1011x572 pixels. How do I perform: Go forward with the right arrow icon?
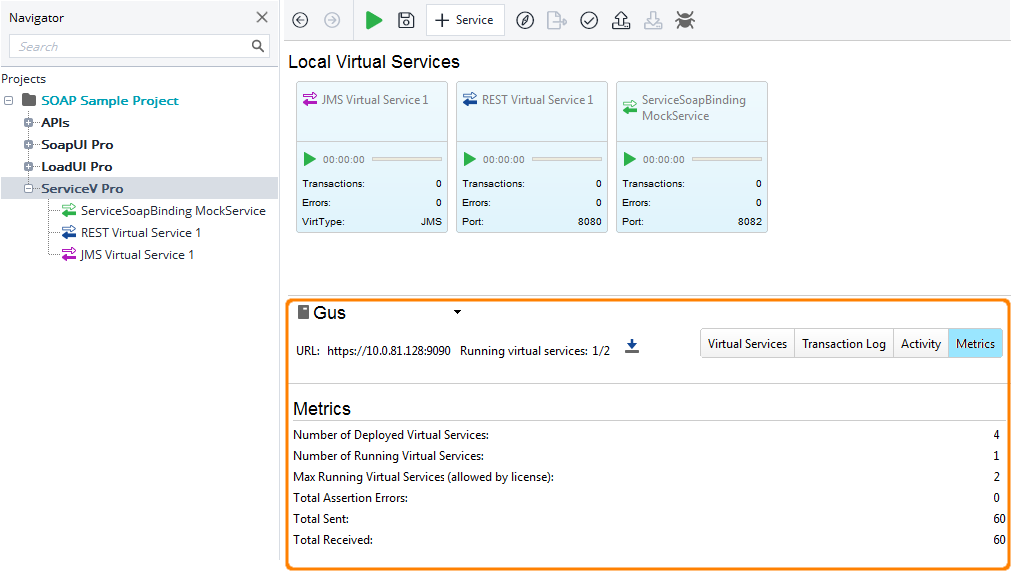pyautogui.click(x=332, y=21)
